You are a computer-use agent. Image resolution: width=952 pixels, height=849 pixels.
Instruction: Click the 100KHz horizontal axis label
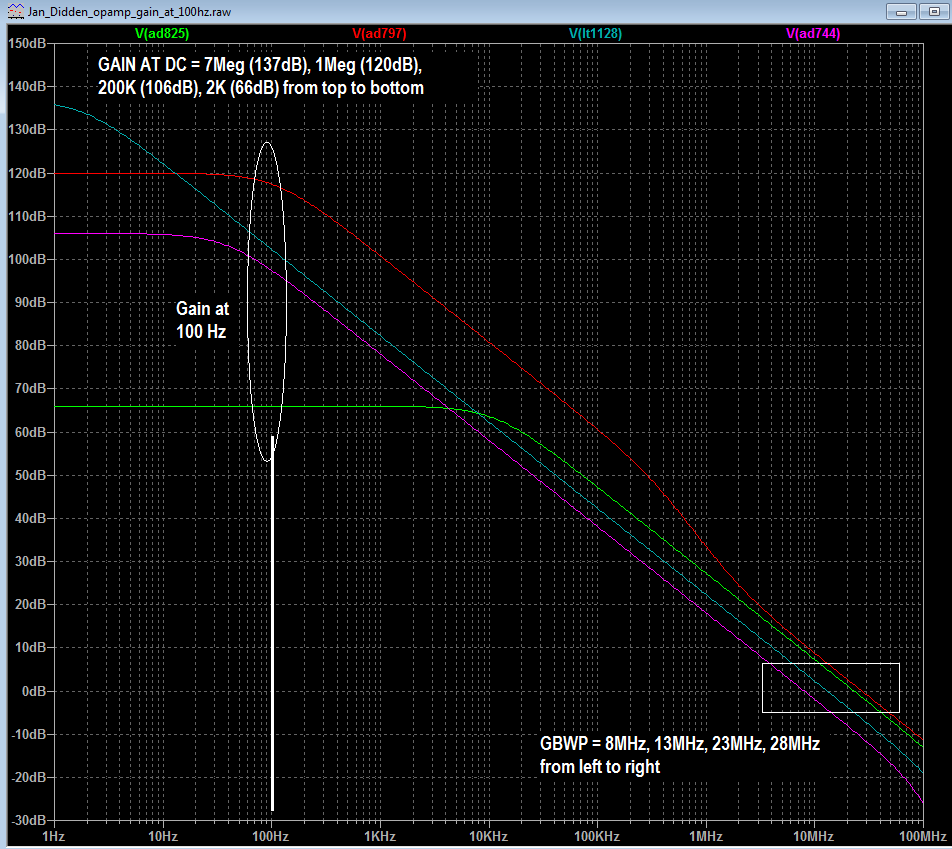(597, 837)
